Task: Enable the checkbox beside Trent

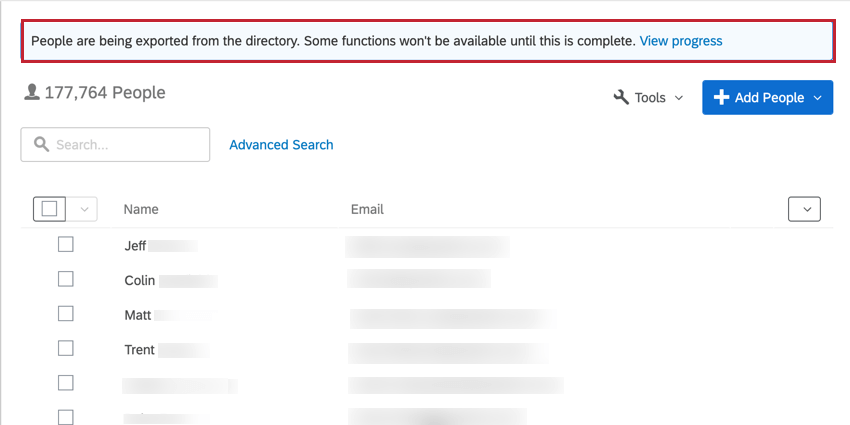Action: pos(66,349)
